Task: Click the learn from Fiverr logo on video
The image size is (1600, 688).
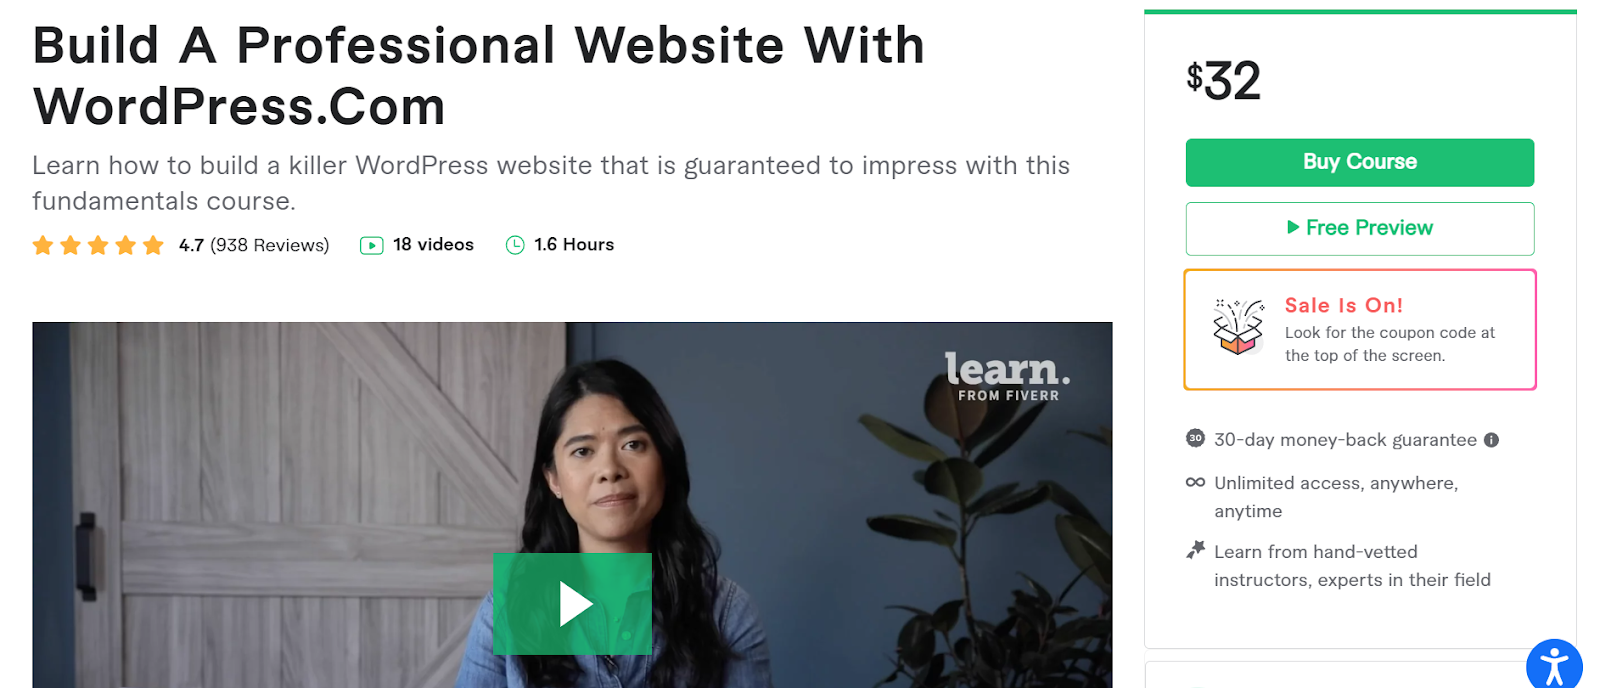Action: point(1008,376)
